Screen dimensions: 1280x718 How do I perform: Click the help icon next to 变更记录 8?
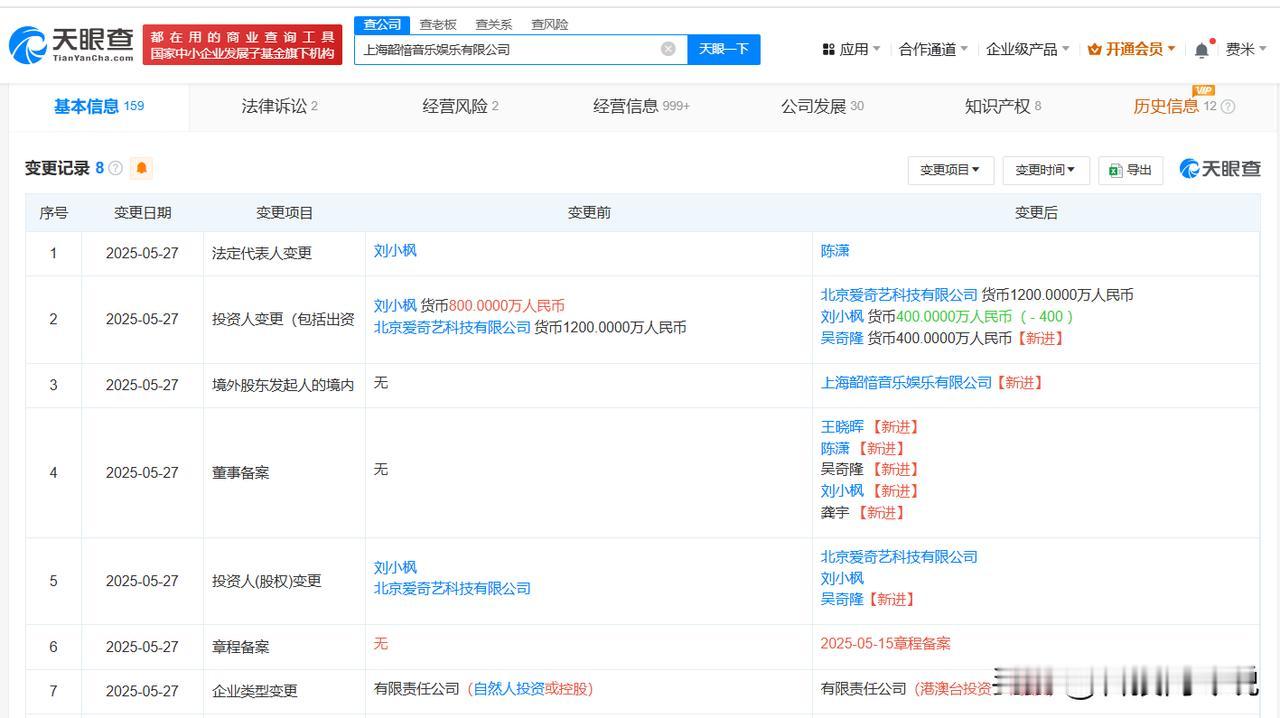pos(115,168)
